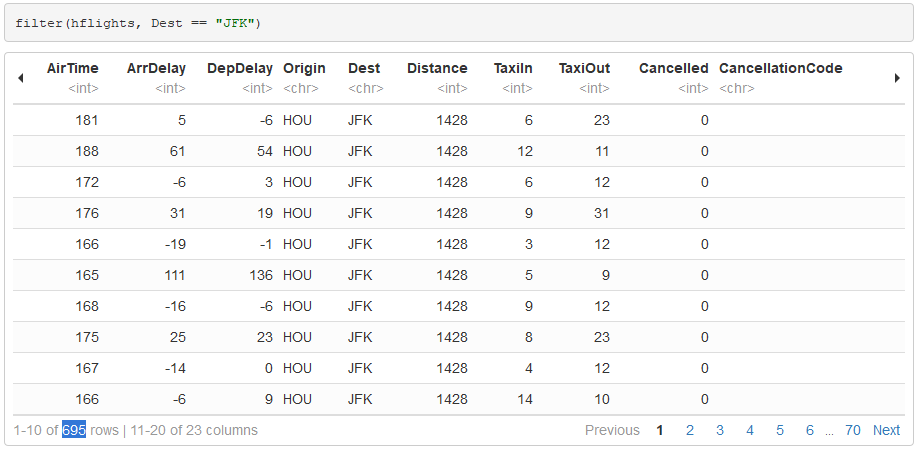Select the DepDelay column header
The width and height of the screenshot is (917, 451).
tap(240, 69)
